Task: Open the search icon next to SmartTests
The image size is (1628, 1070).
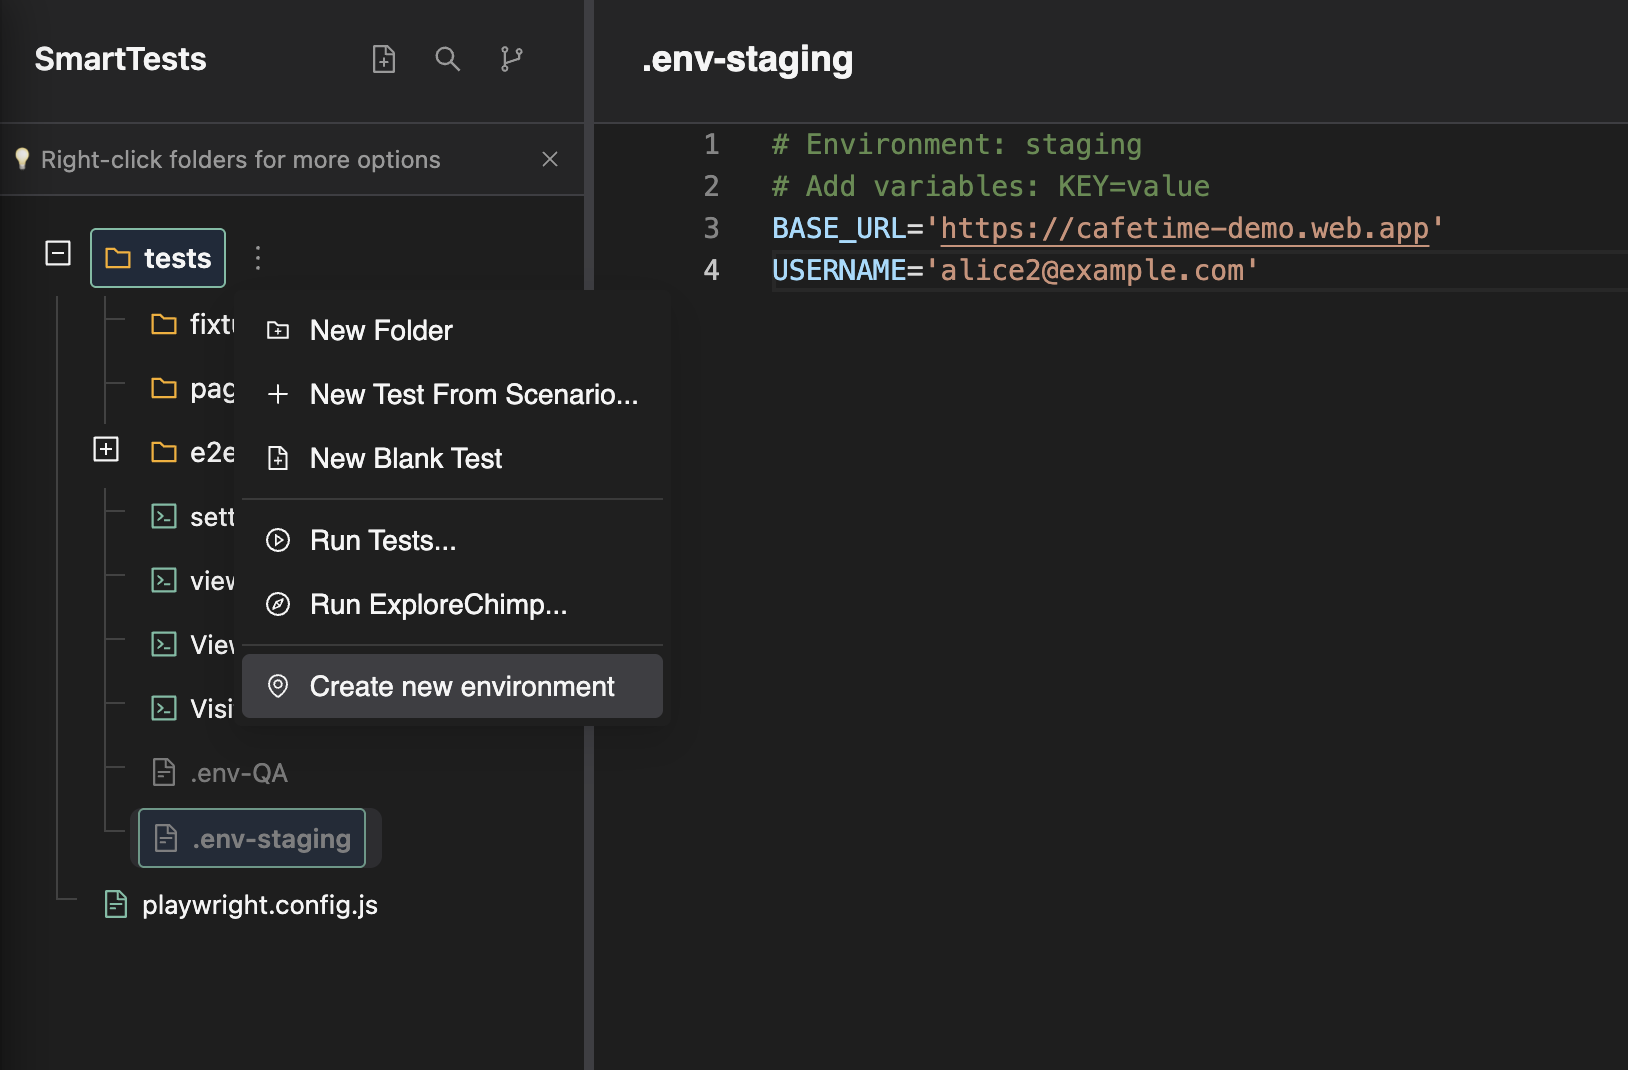Action: (x=448, y=59)
